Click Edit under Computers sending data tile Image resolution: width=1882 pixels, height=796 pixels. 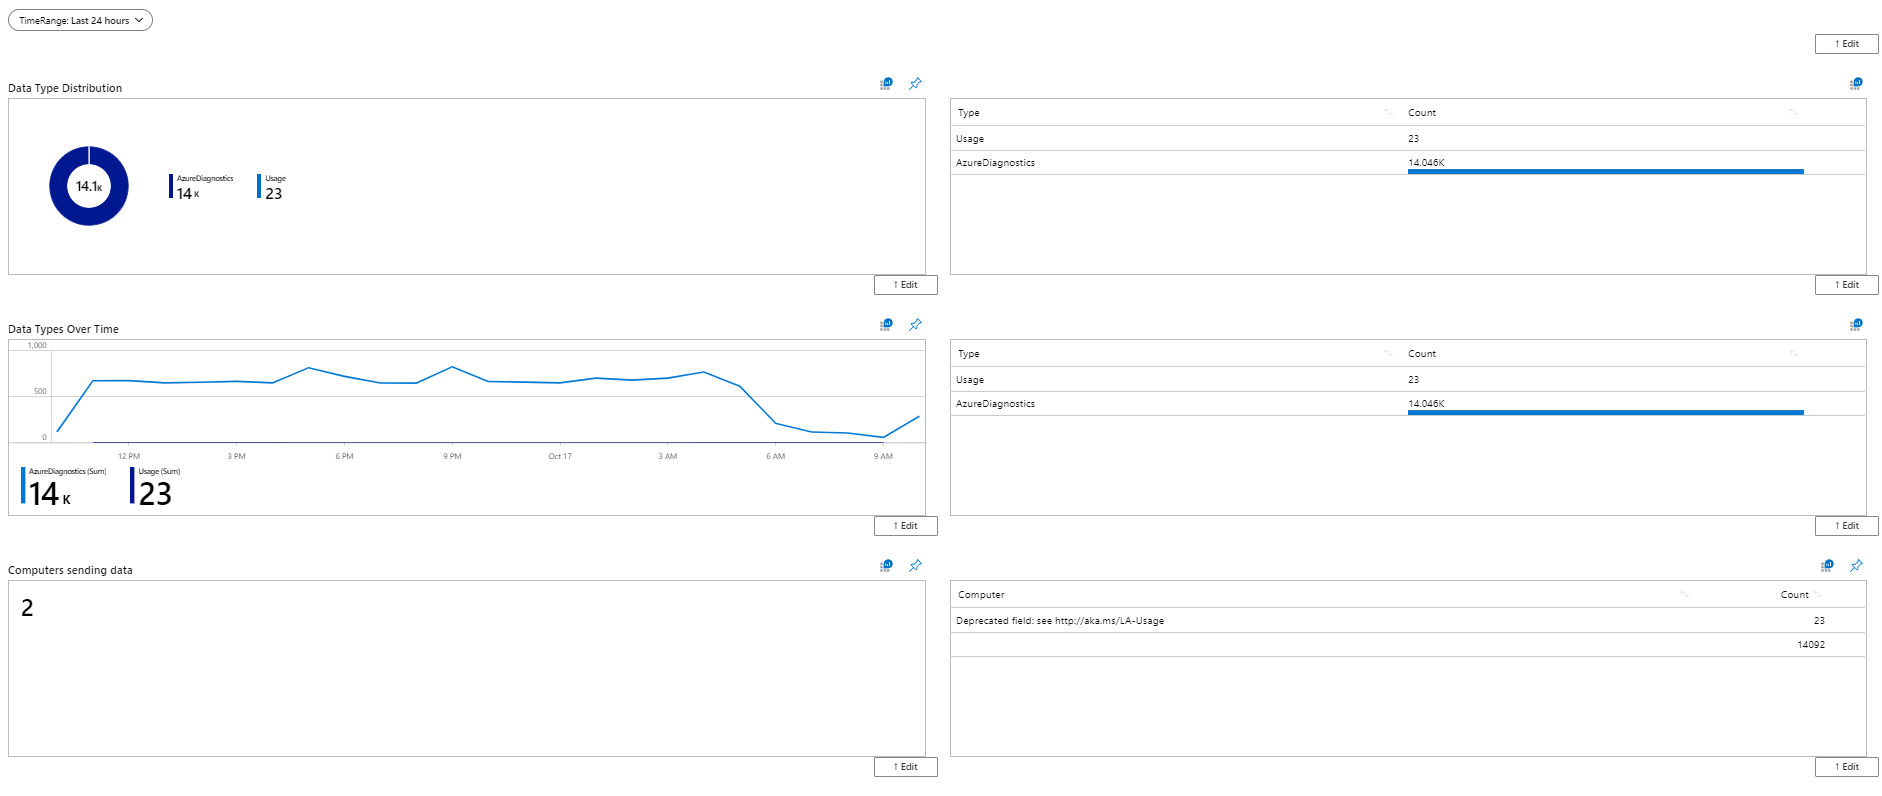905,767
